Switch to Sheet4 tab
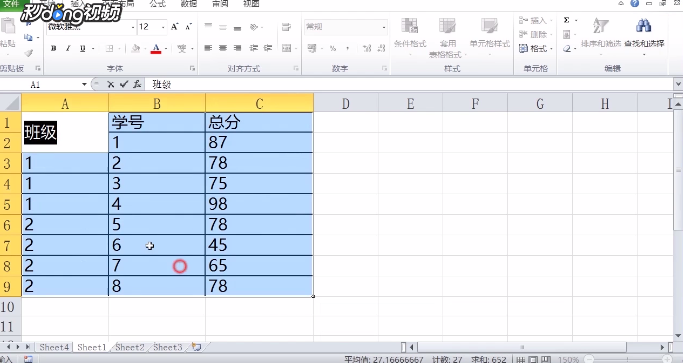 54,347
